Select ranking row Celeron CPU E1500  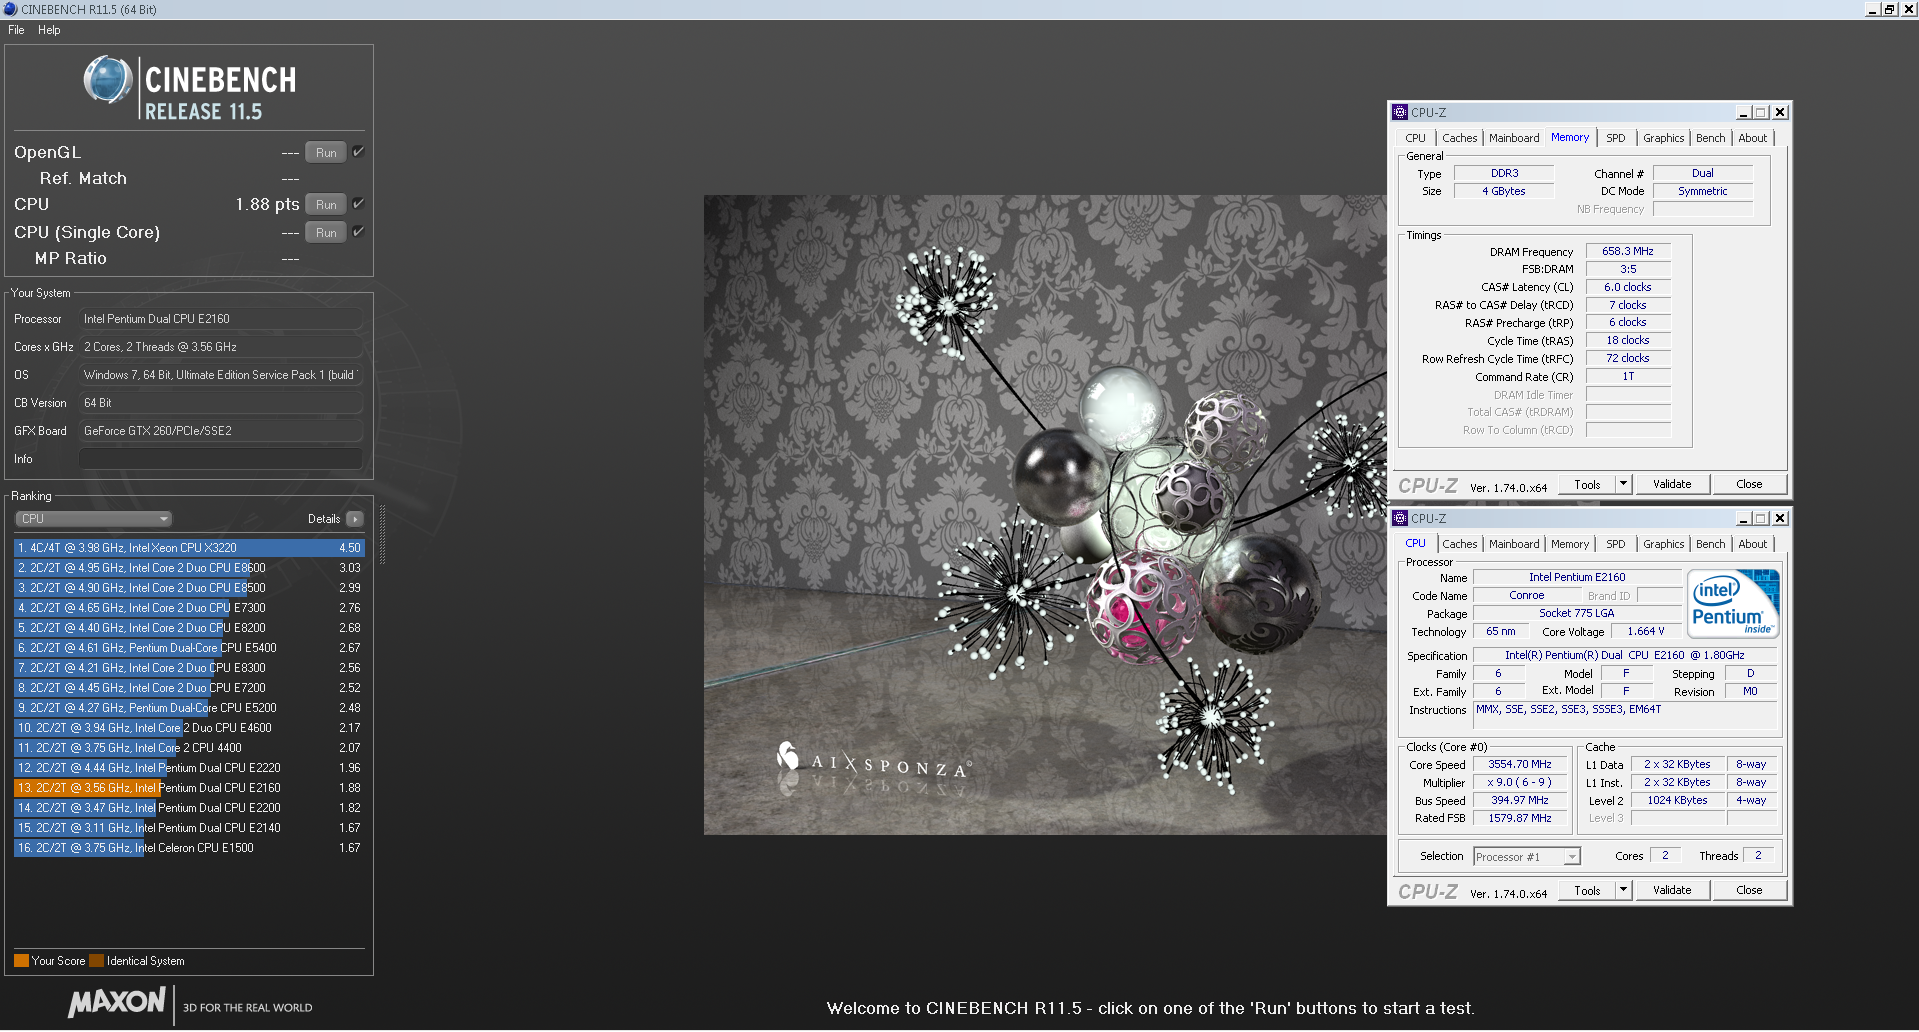[189, 848]
